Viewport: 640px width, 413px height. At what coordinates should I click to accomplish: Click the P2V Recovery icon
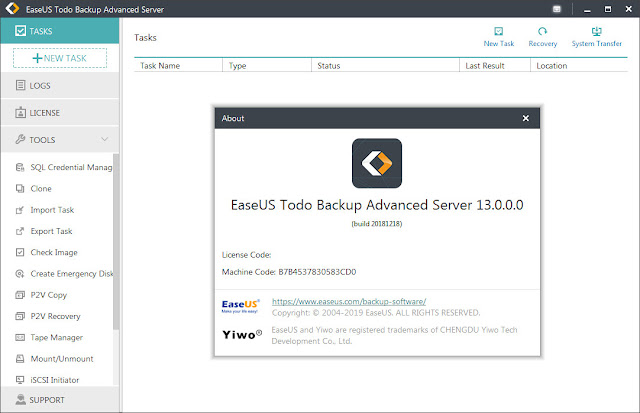pyautogui.click(x=20, y=316)
